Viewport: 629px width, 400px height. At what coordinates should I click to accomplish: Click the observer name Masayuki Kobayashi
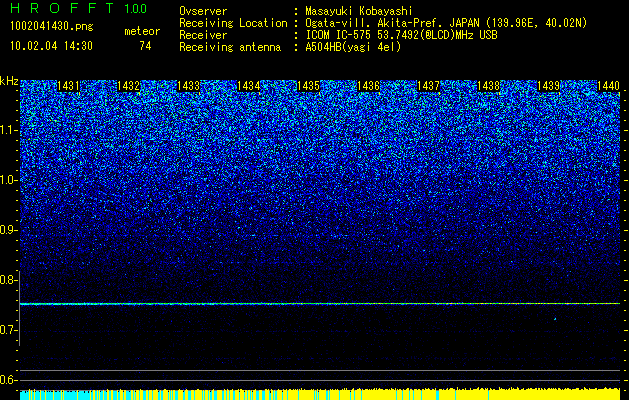pos(358,11)
